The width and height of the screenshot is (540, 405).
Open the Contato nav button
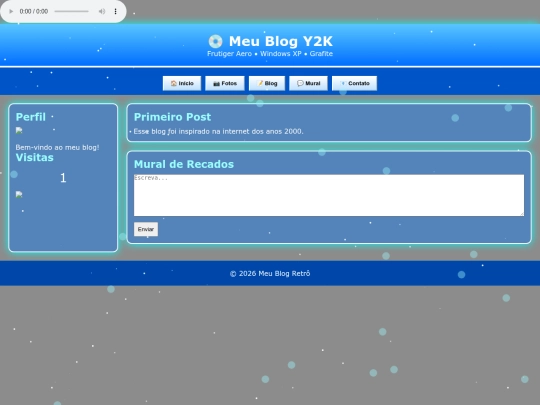click(354, 83)
